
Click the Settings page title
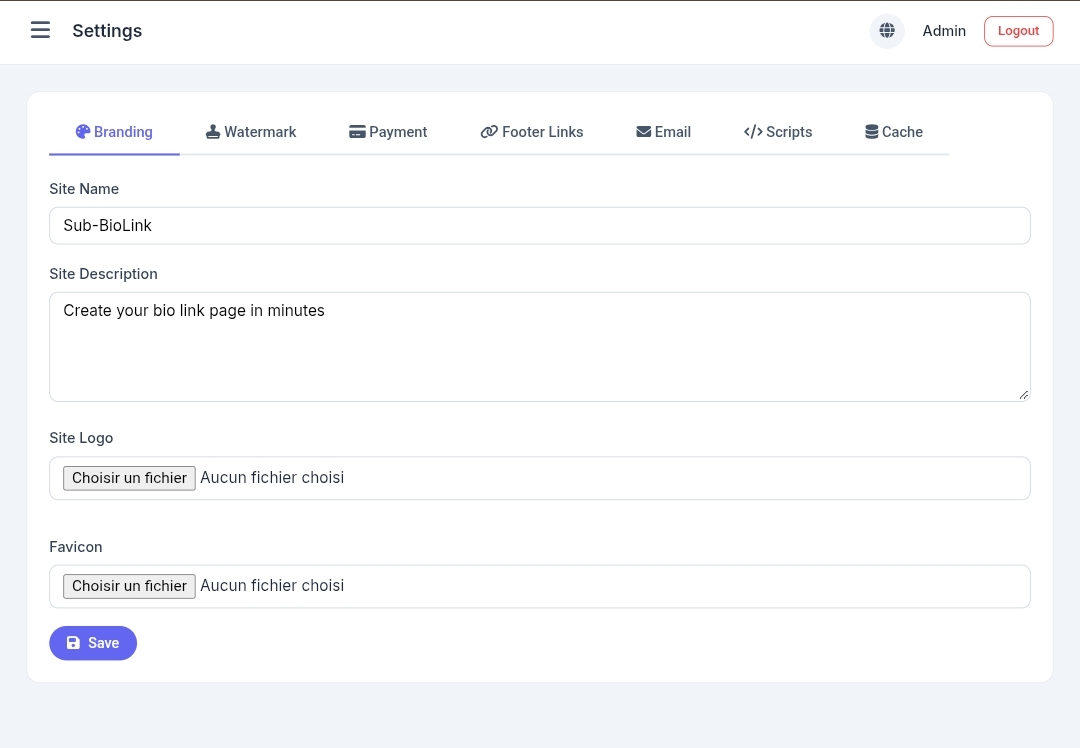coord(107,31)
